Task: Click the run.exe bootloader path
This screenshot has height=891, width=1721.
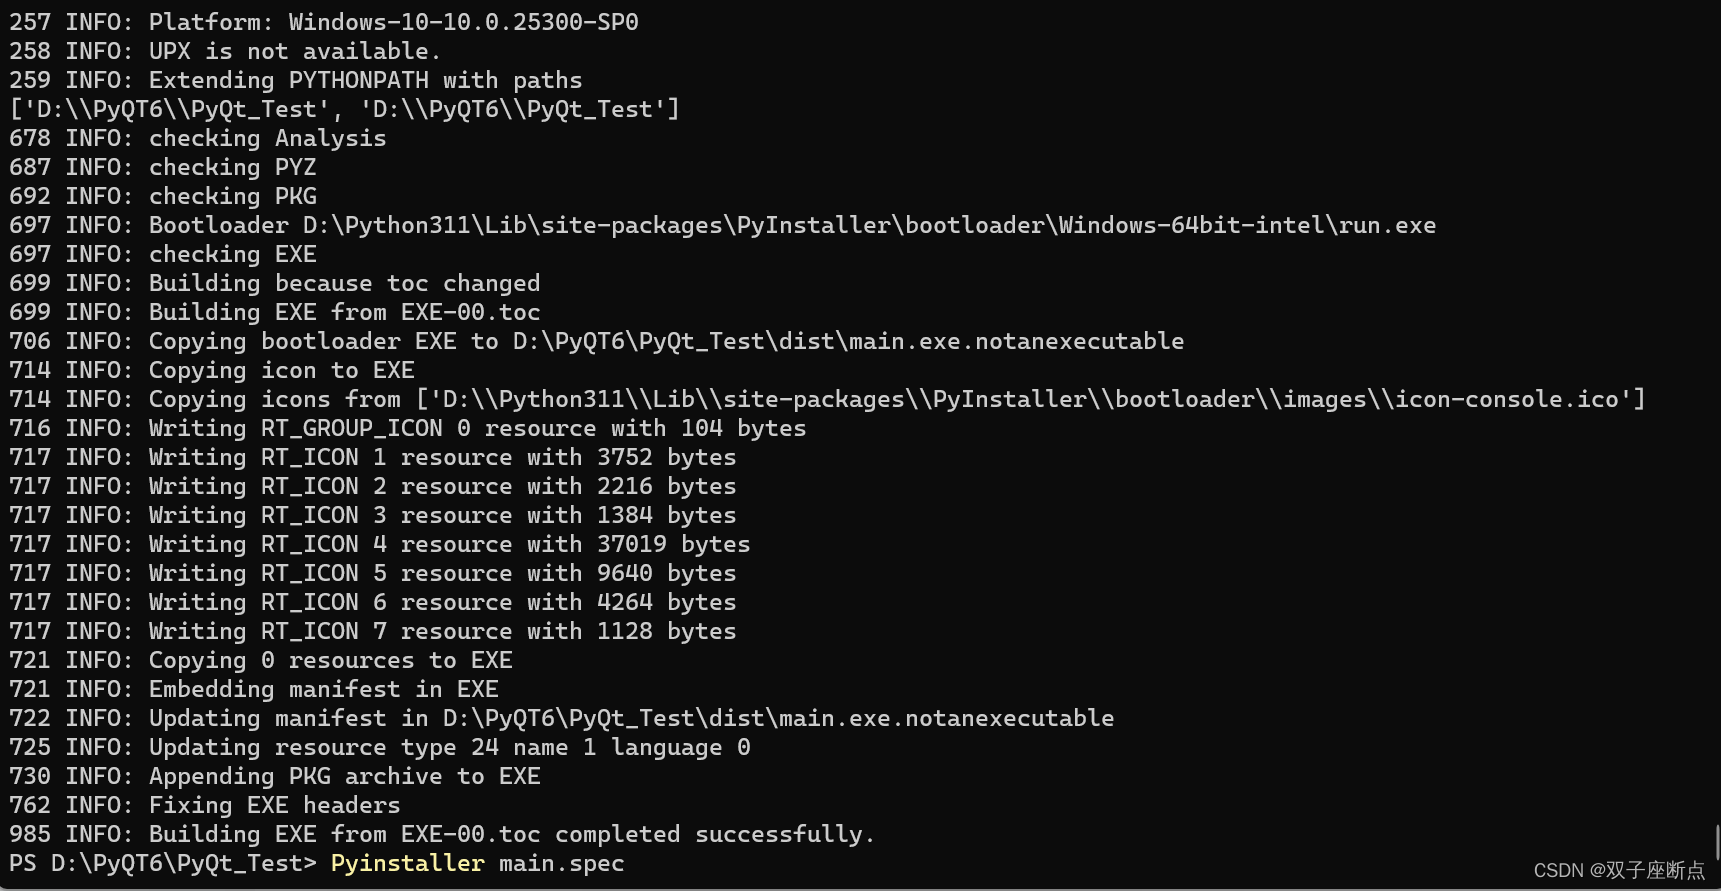Action: [869, 225]
